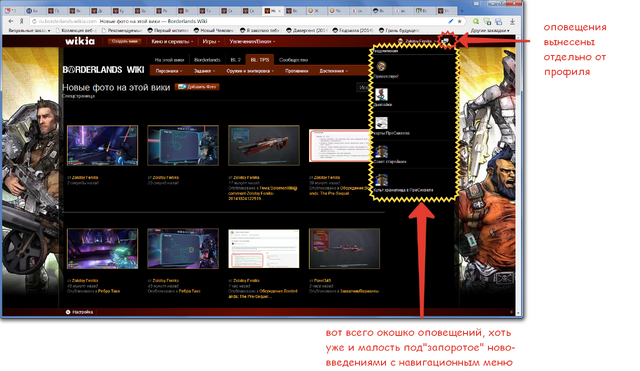Open the Персонажи submenu
The image size is (640, 371).
pyautogui.click(x=169, y=71)
